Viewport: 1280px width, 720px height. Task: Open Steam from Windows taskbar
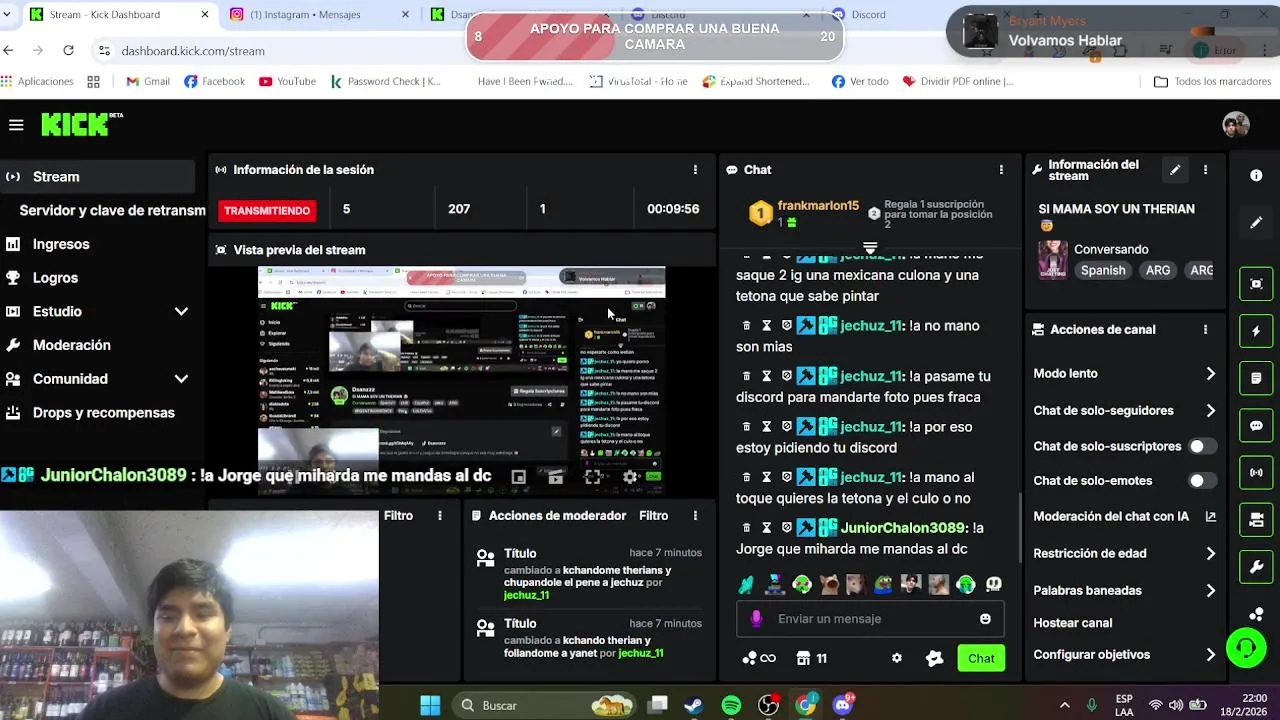tap(693, 706)
